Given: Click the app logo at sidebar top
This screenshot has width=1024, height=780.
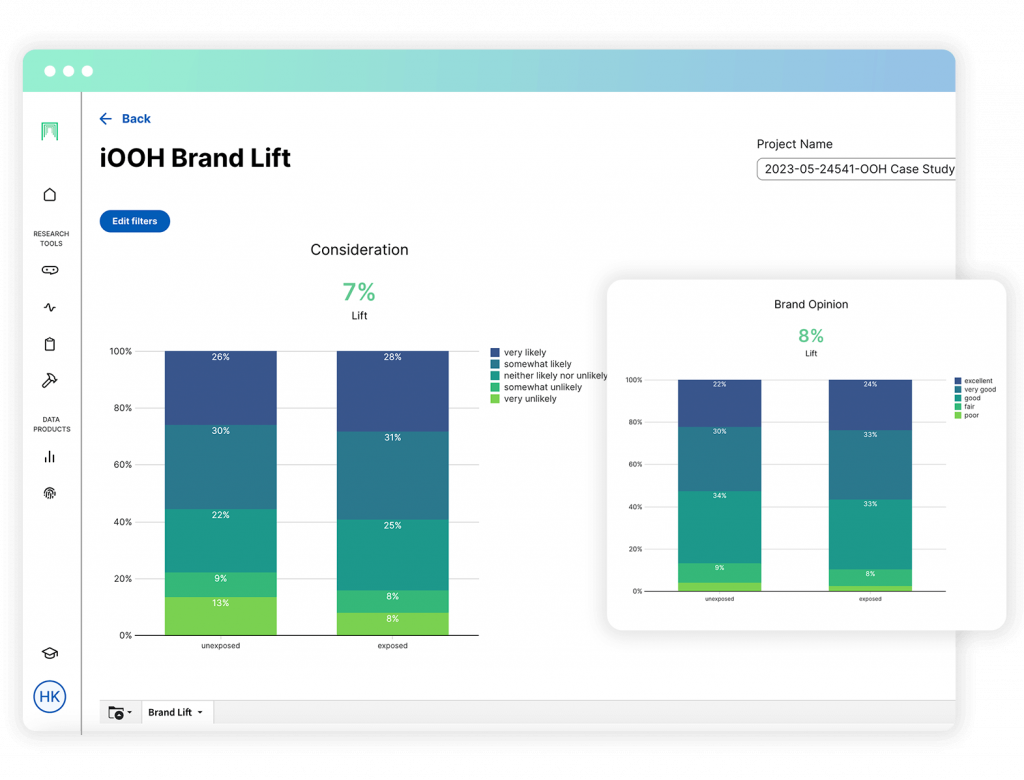Looking at the screenshot, I should pyautogui.click(x=49, y=131).
